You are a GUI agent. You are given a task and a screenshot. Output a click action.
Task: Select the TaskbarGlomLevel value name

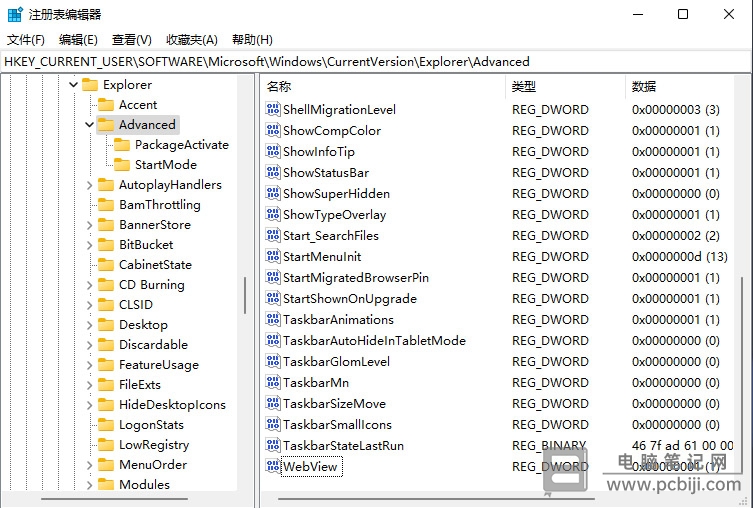click(x=336, y=362)
